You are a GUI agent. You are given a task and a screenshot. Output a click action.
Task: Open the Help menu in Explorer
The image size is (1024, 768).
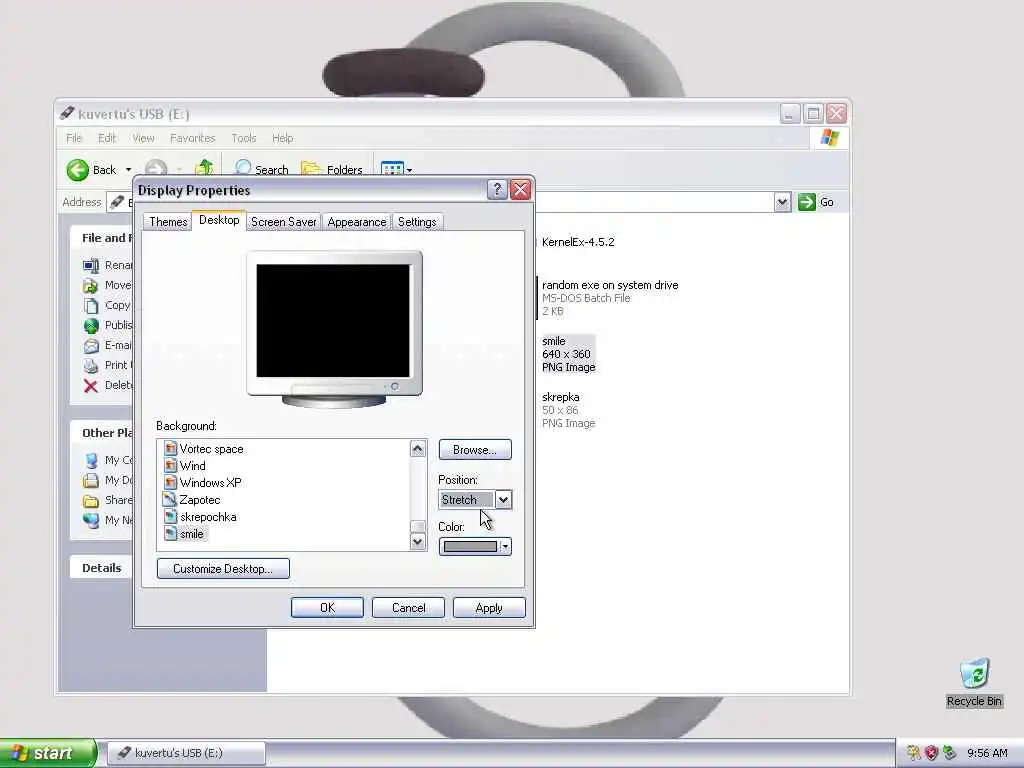tap(282, 138)
